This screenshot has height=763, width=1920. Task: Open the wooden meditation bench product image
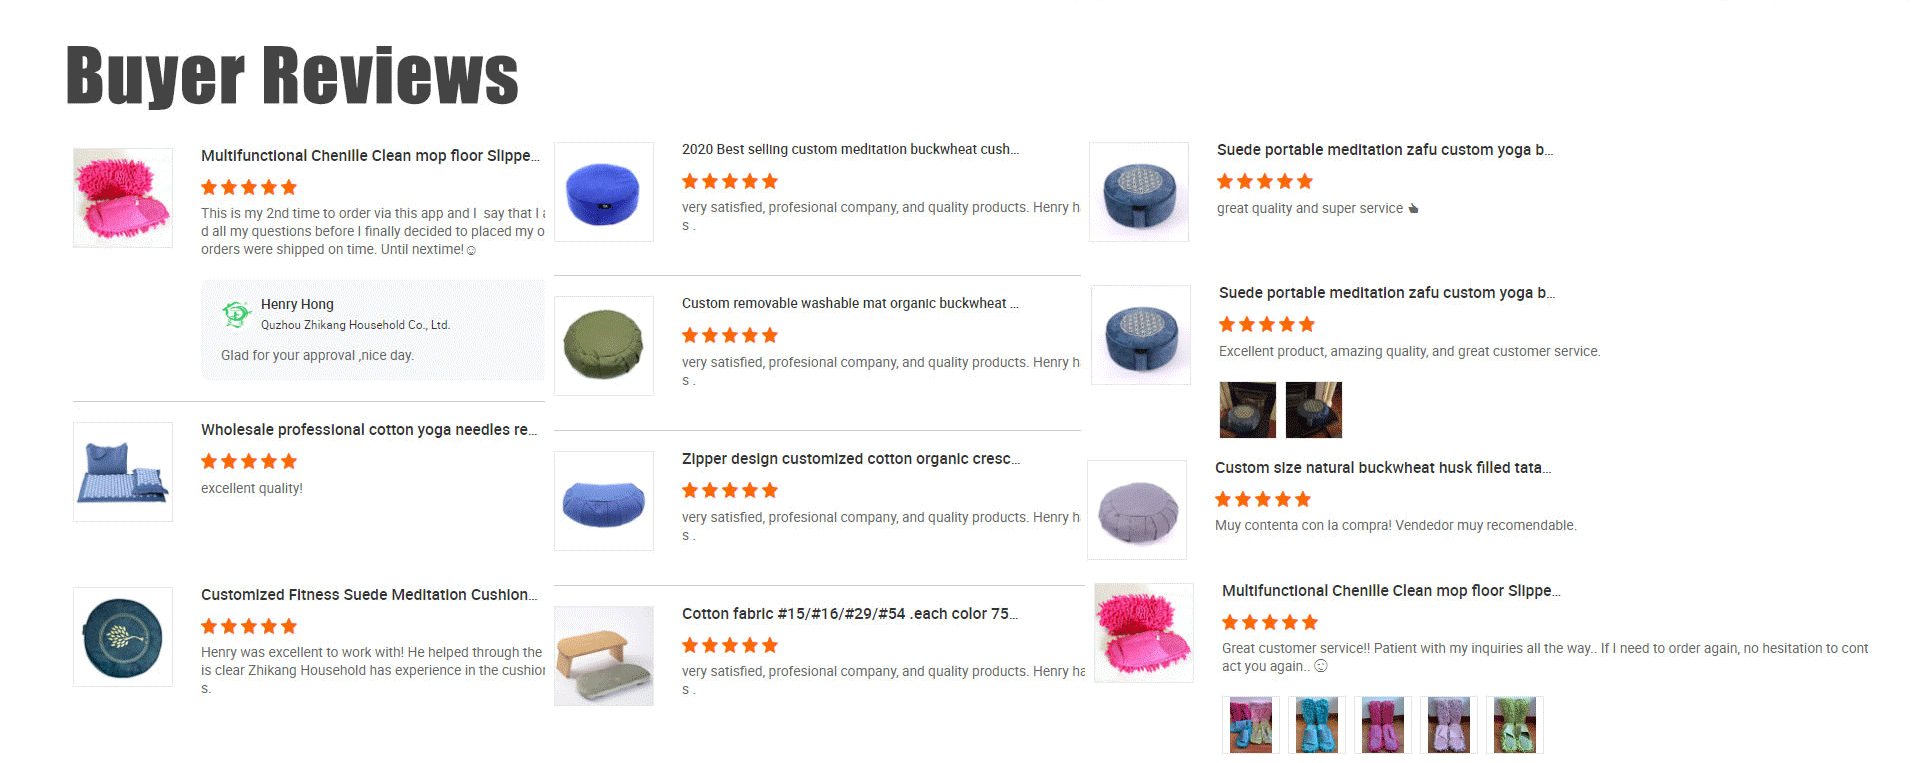(604, 656)
